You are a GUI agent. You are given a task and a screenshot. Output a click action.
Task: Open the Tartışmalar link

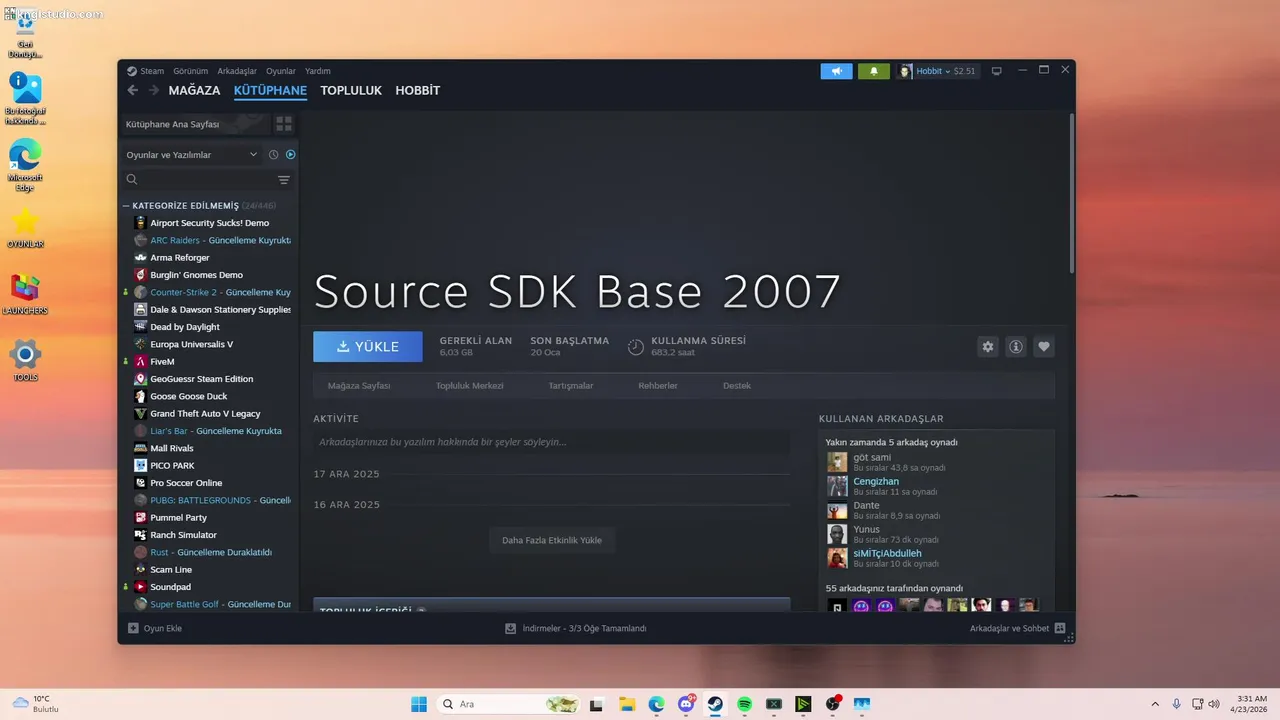[571, 386]
